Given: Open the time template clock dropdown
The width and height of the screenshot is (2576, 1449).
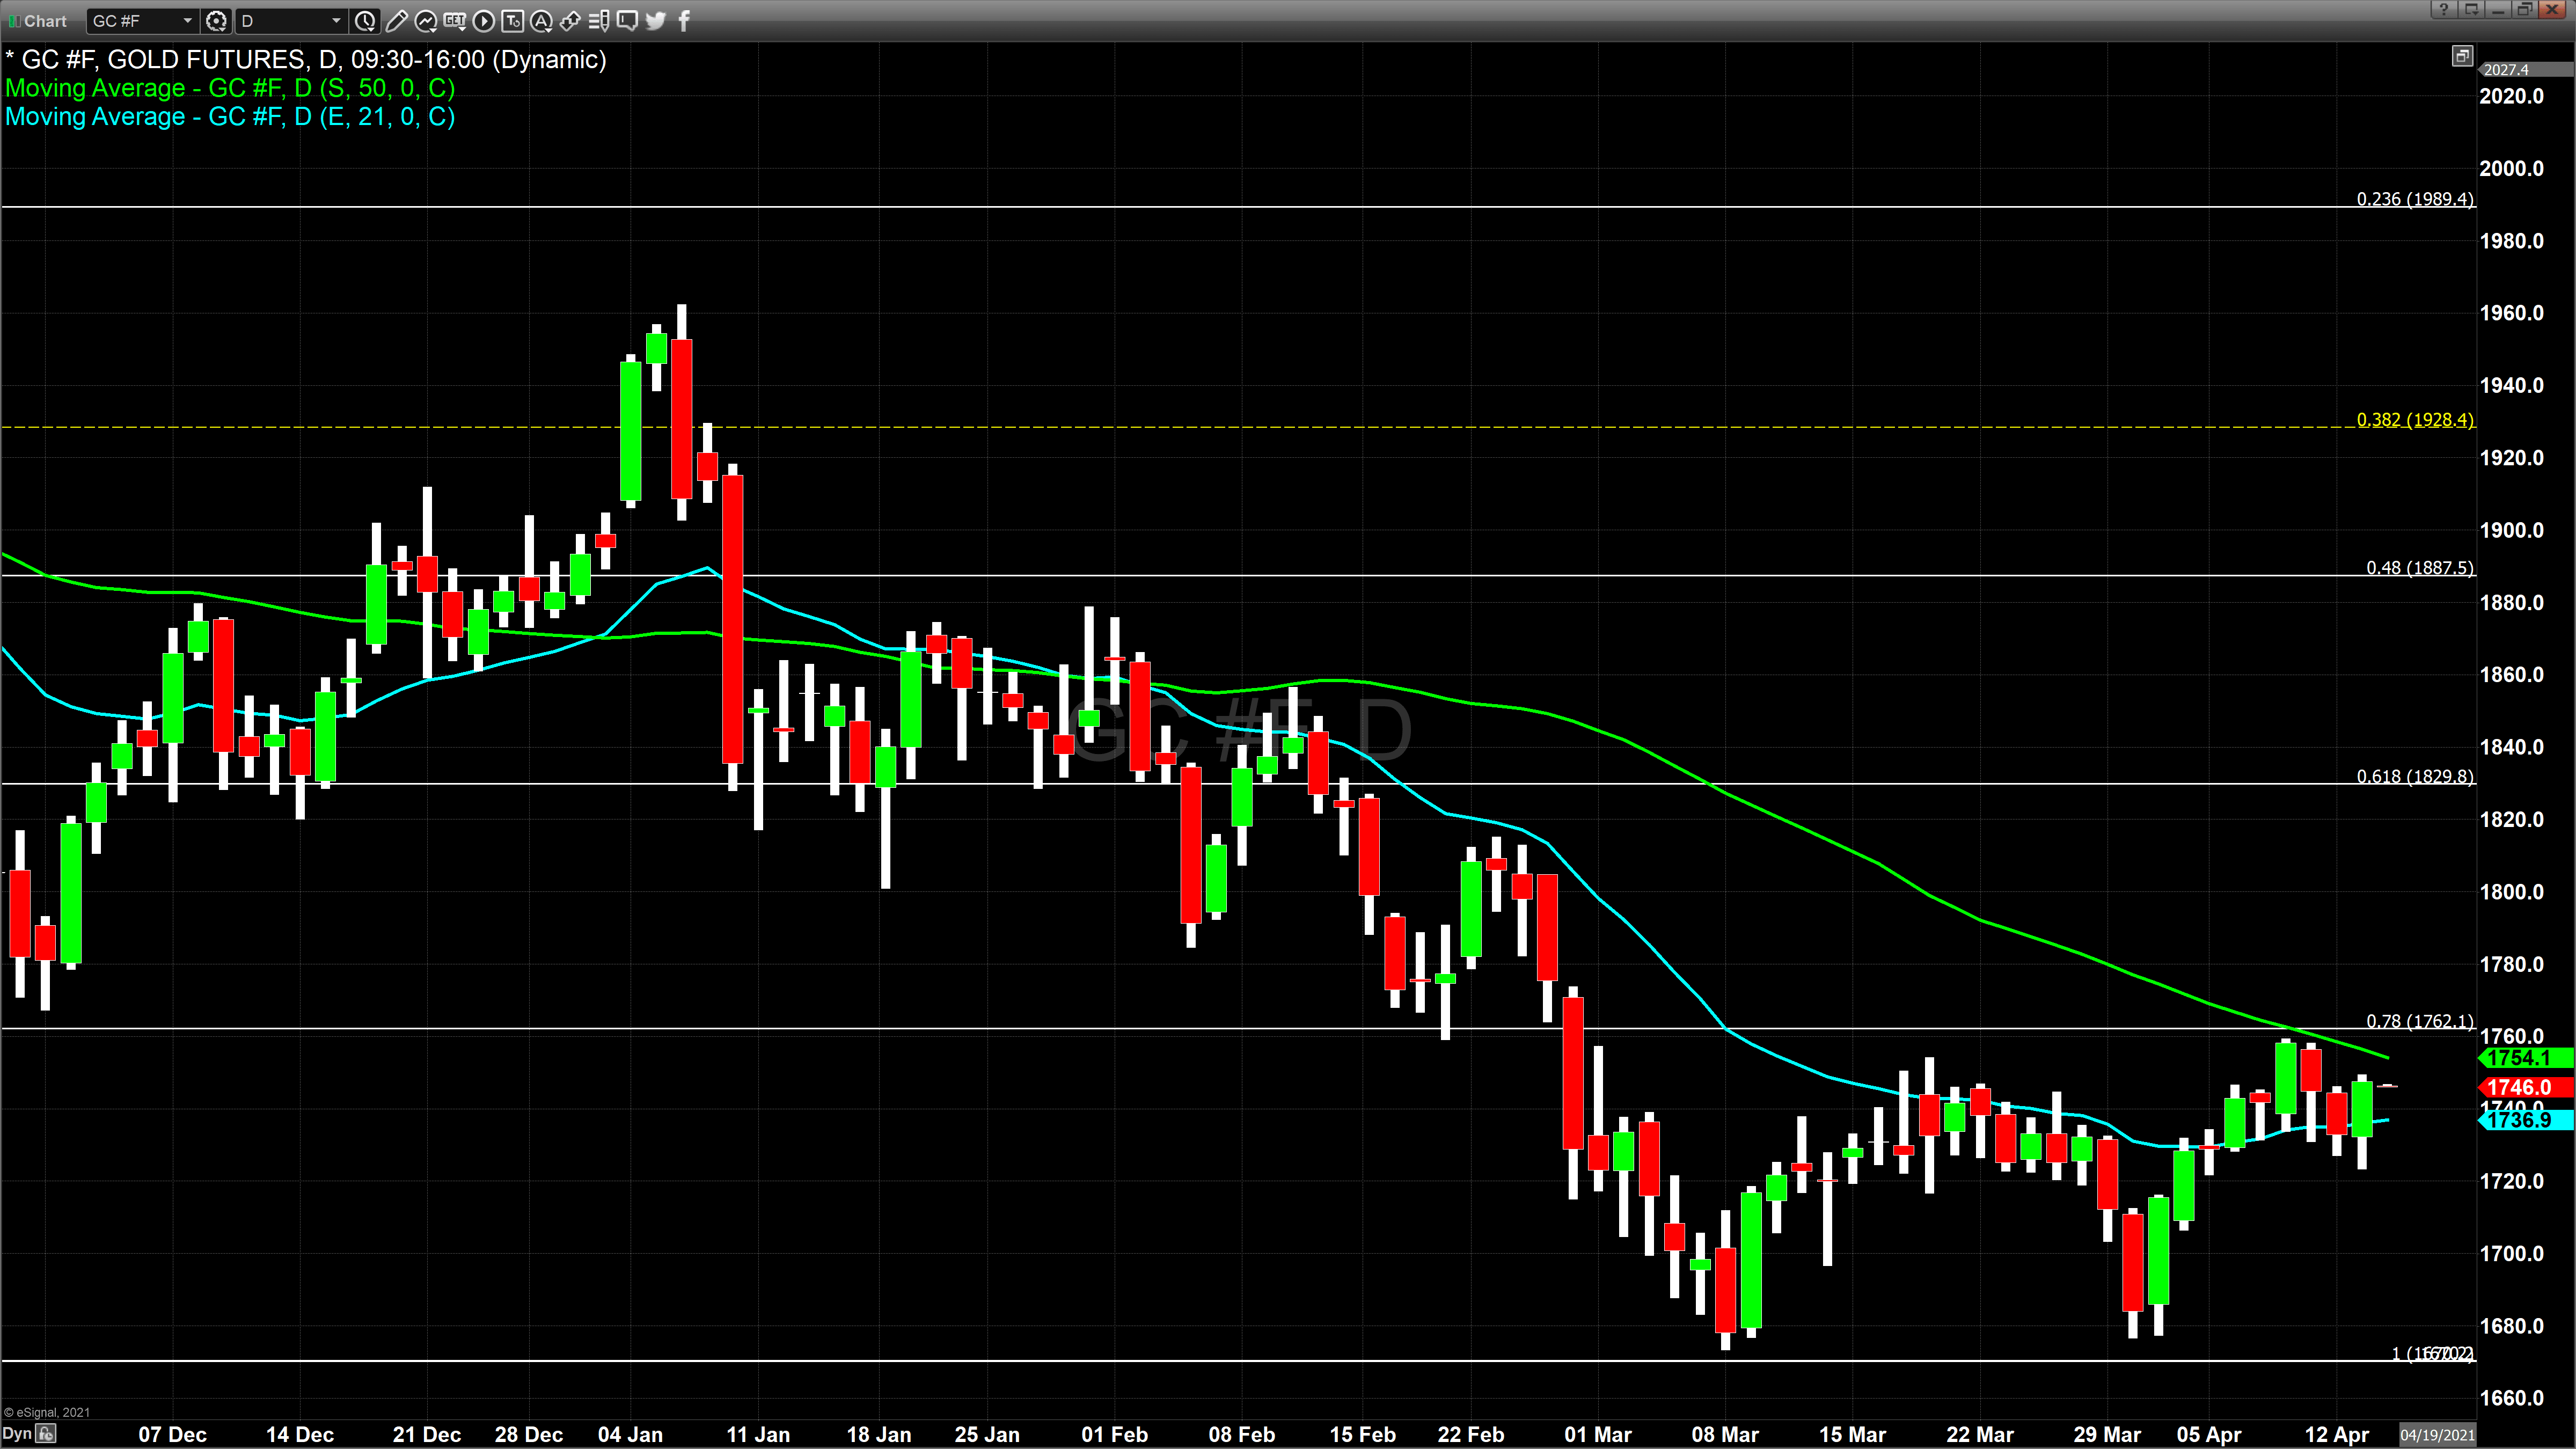Looking at the screenshot, I should [366, 20].
